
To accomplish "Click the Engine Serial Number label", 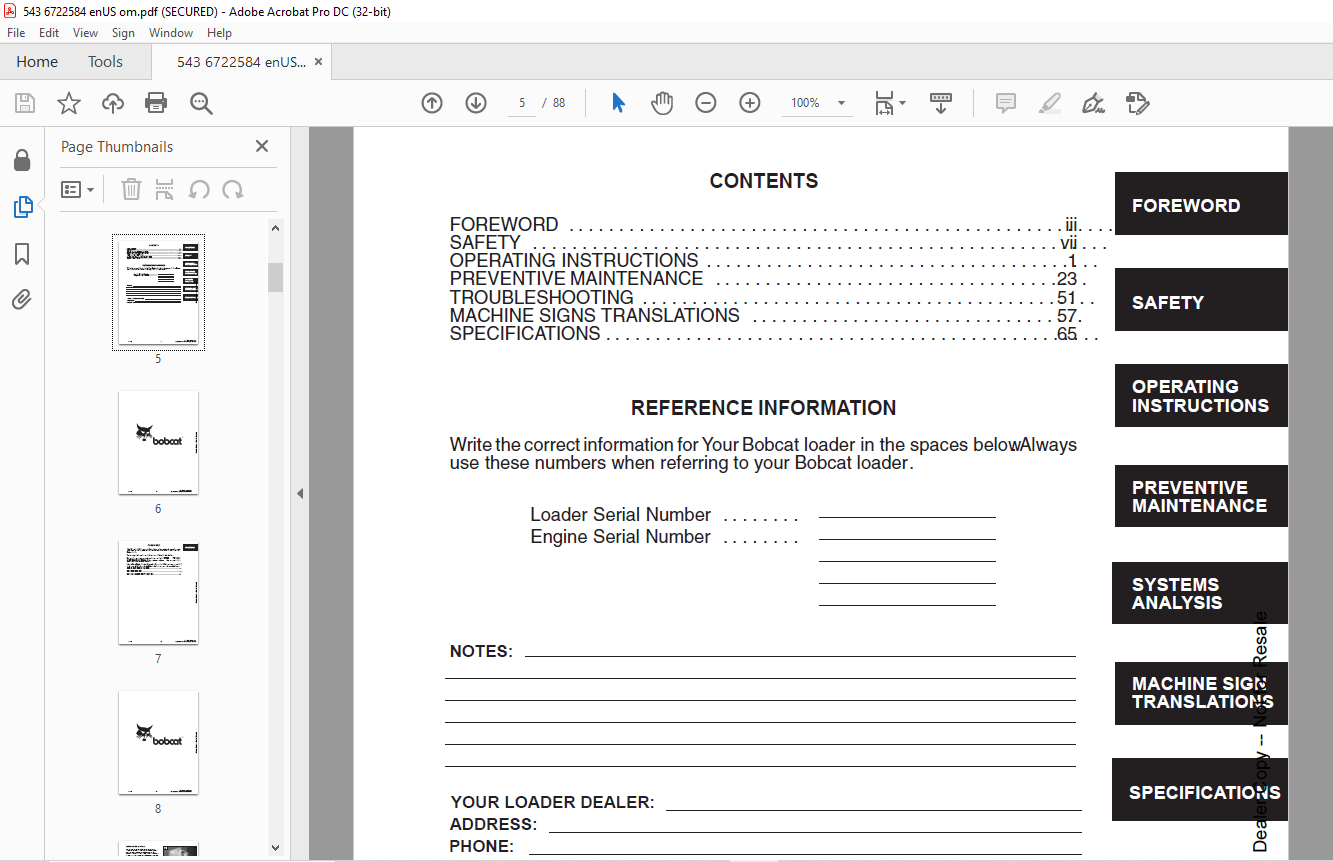I will [x=621, y=537].
